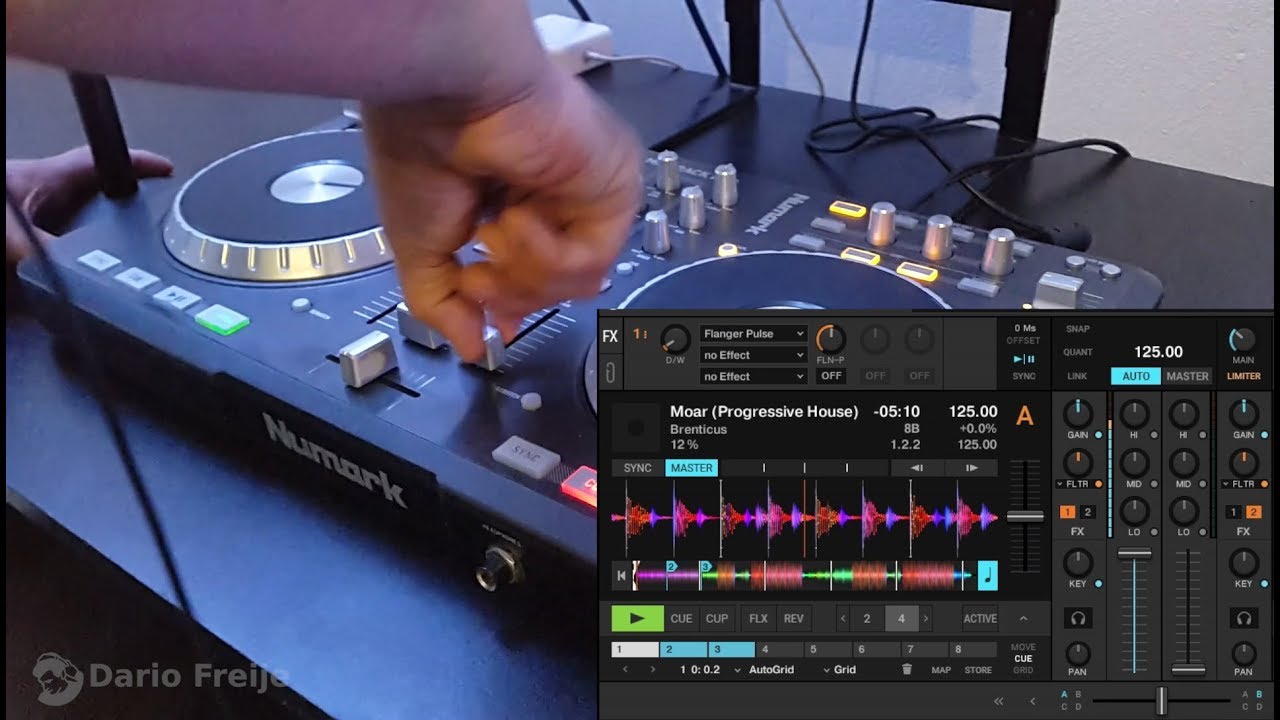Click cue marker 3 on stripe
The width and height of the screenshot is (1280, 720).
(705, 566)
